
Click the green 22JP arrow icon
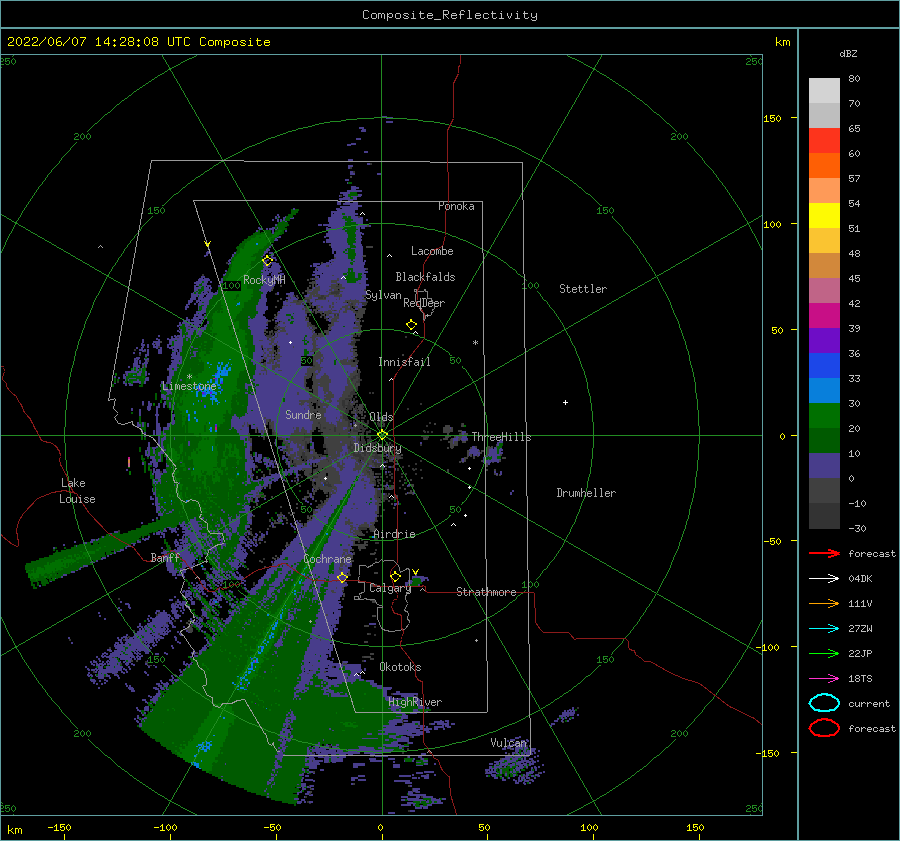[x=824, y=653]
